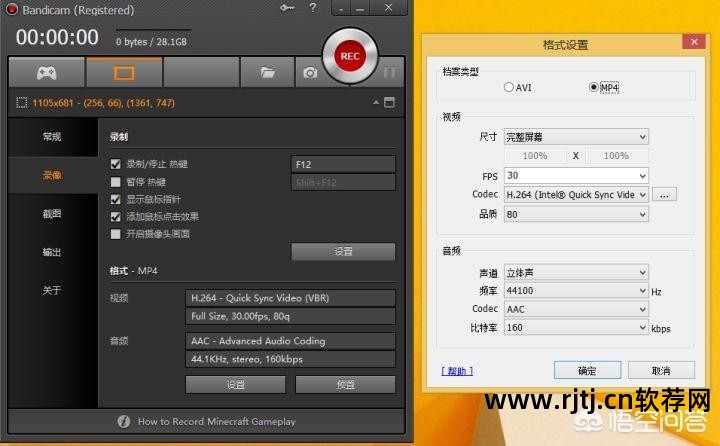Select the game recording mode gamepad icon
The height and width of the screenshot is (446, 720).
coord(47,72)
